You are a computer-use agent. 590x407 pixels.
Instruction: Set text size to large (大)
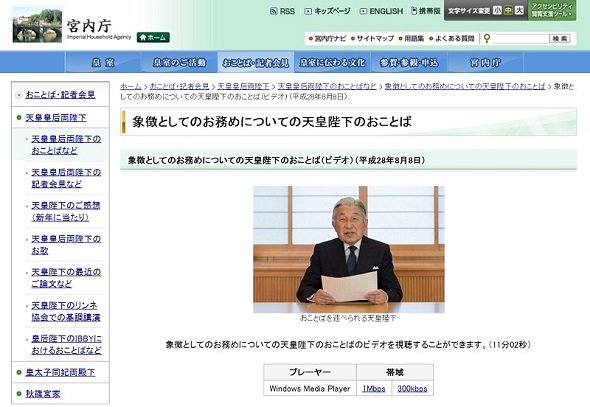[519, 11]
